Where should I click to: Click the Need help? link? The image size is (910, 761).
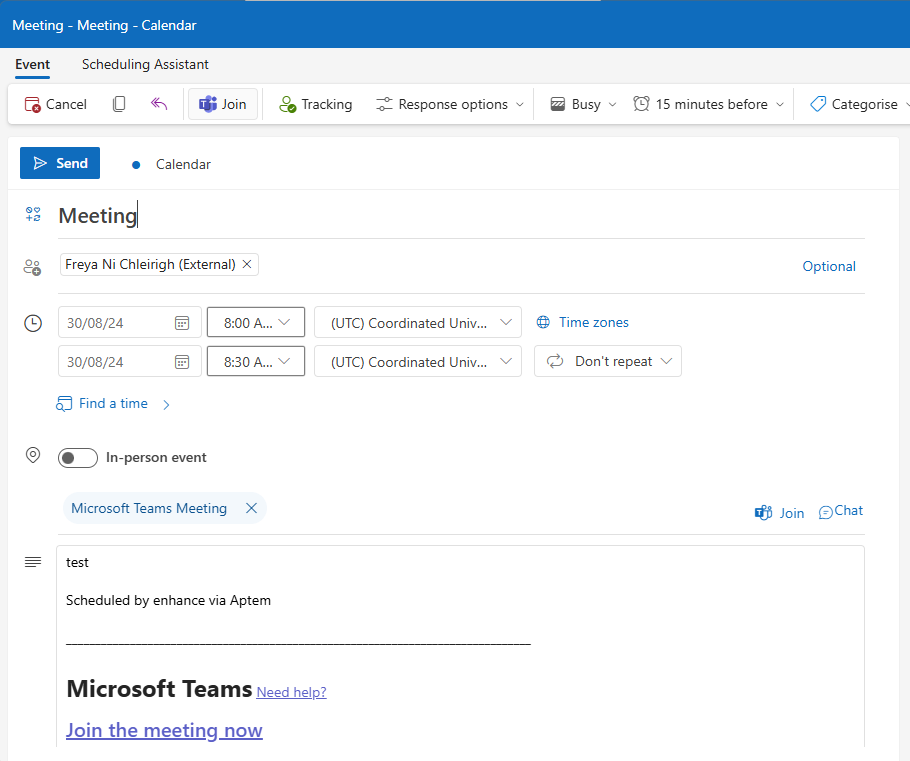[291, 692]
